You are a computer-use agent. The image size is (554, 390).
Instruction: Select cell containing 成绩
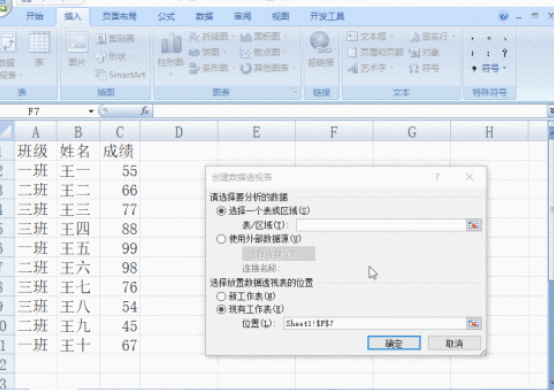tap(120, 151)
